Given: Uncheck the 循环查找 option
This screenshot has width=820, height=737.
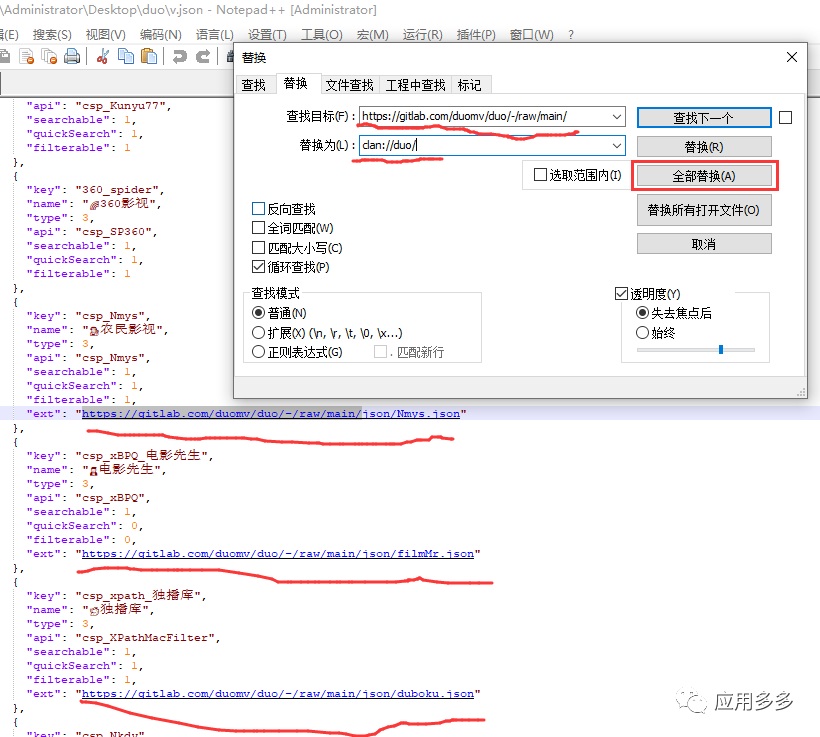Looking at the screenshot, I should pos(259,267).
